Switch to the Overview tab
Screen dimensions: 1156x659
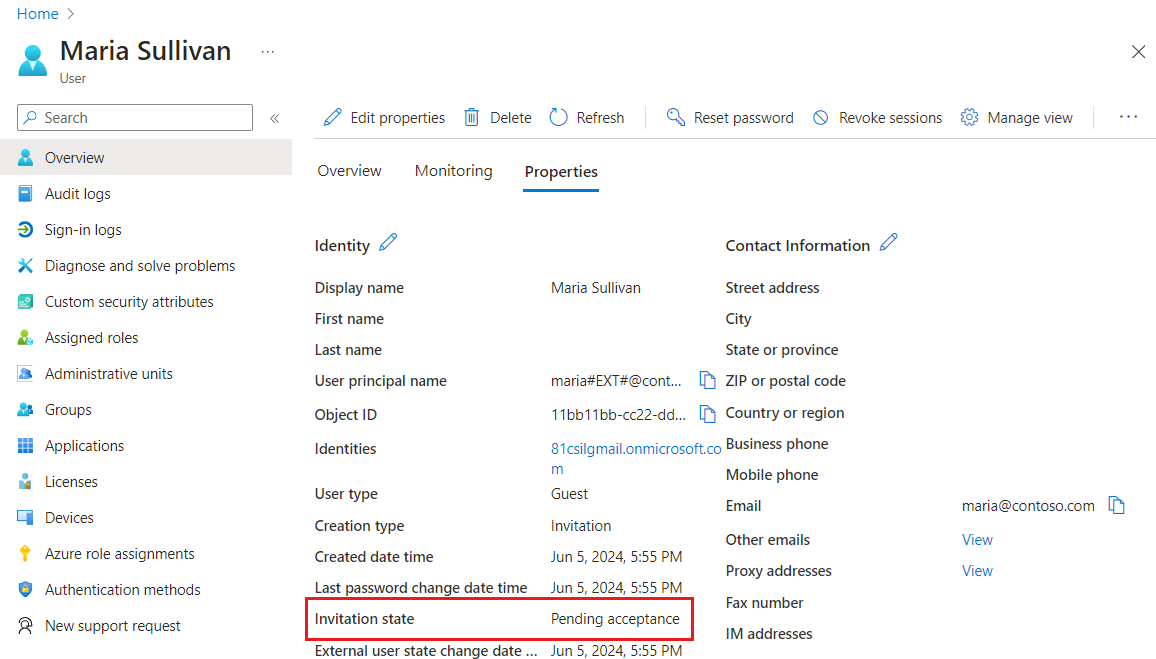point(349,170)
